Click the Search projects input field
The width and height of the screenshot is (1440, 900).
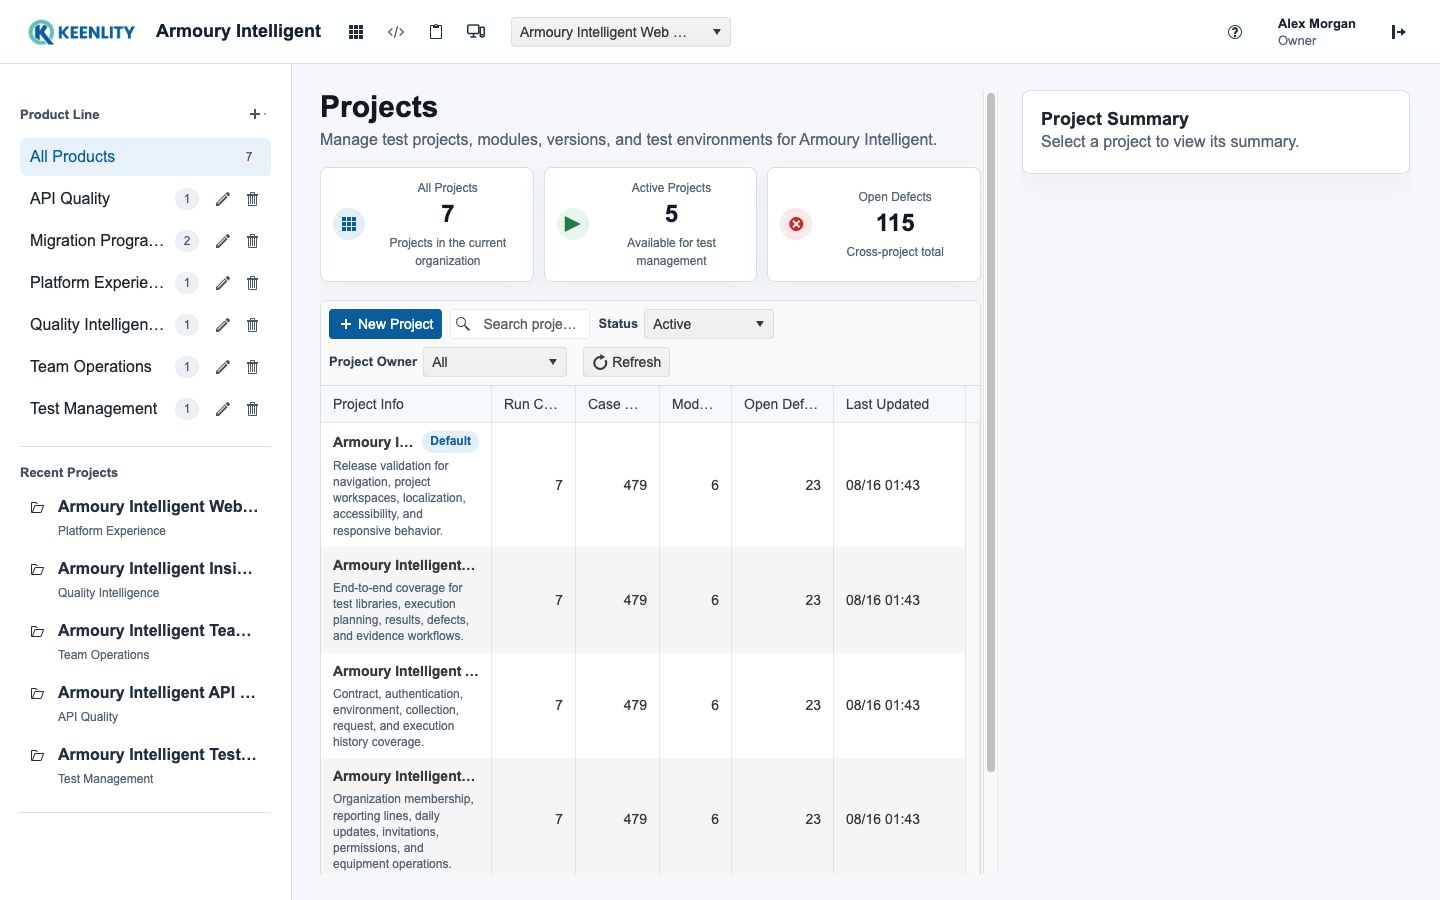[520, 324]
